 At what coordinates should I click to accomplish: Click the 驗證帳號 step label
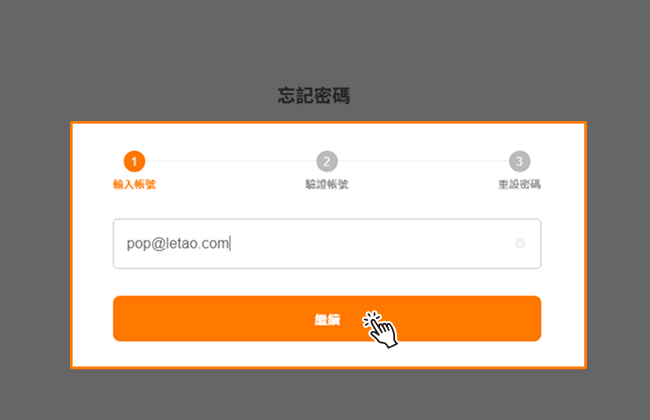[x=327, y=184]
